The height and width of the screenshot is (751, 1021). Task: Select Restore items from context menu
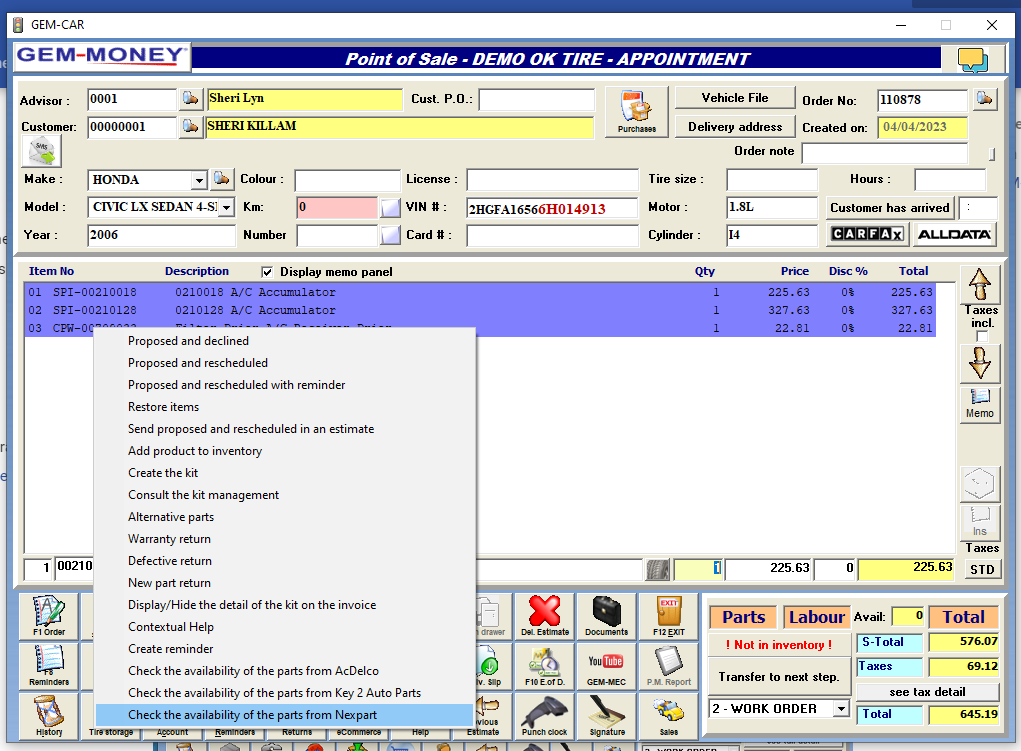tap(163, 407)
